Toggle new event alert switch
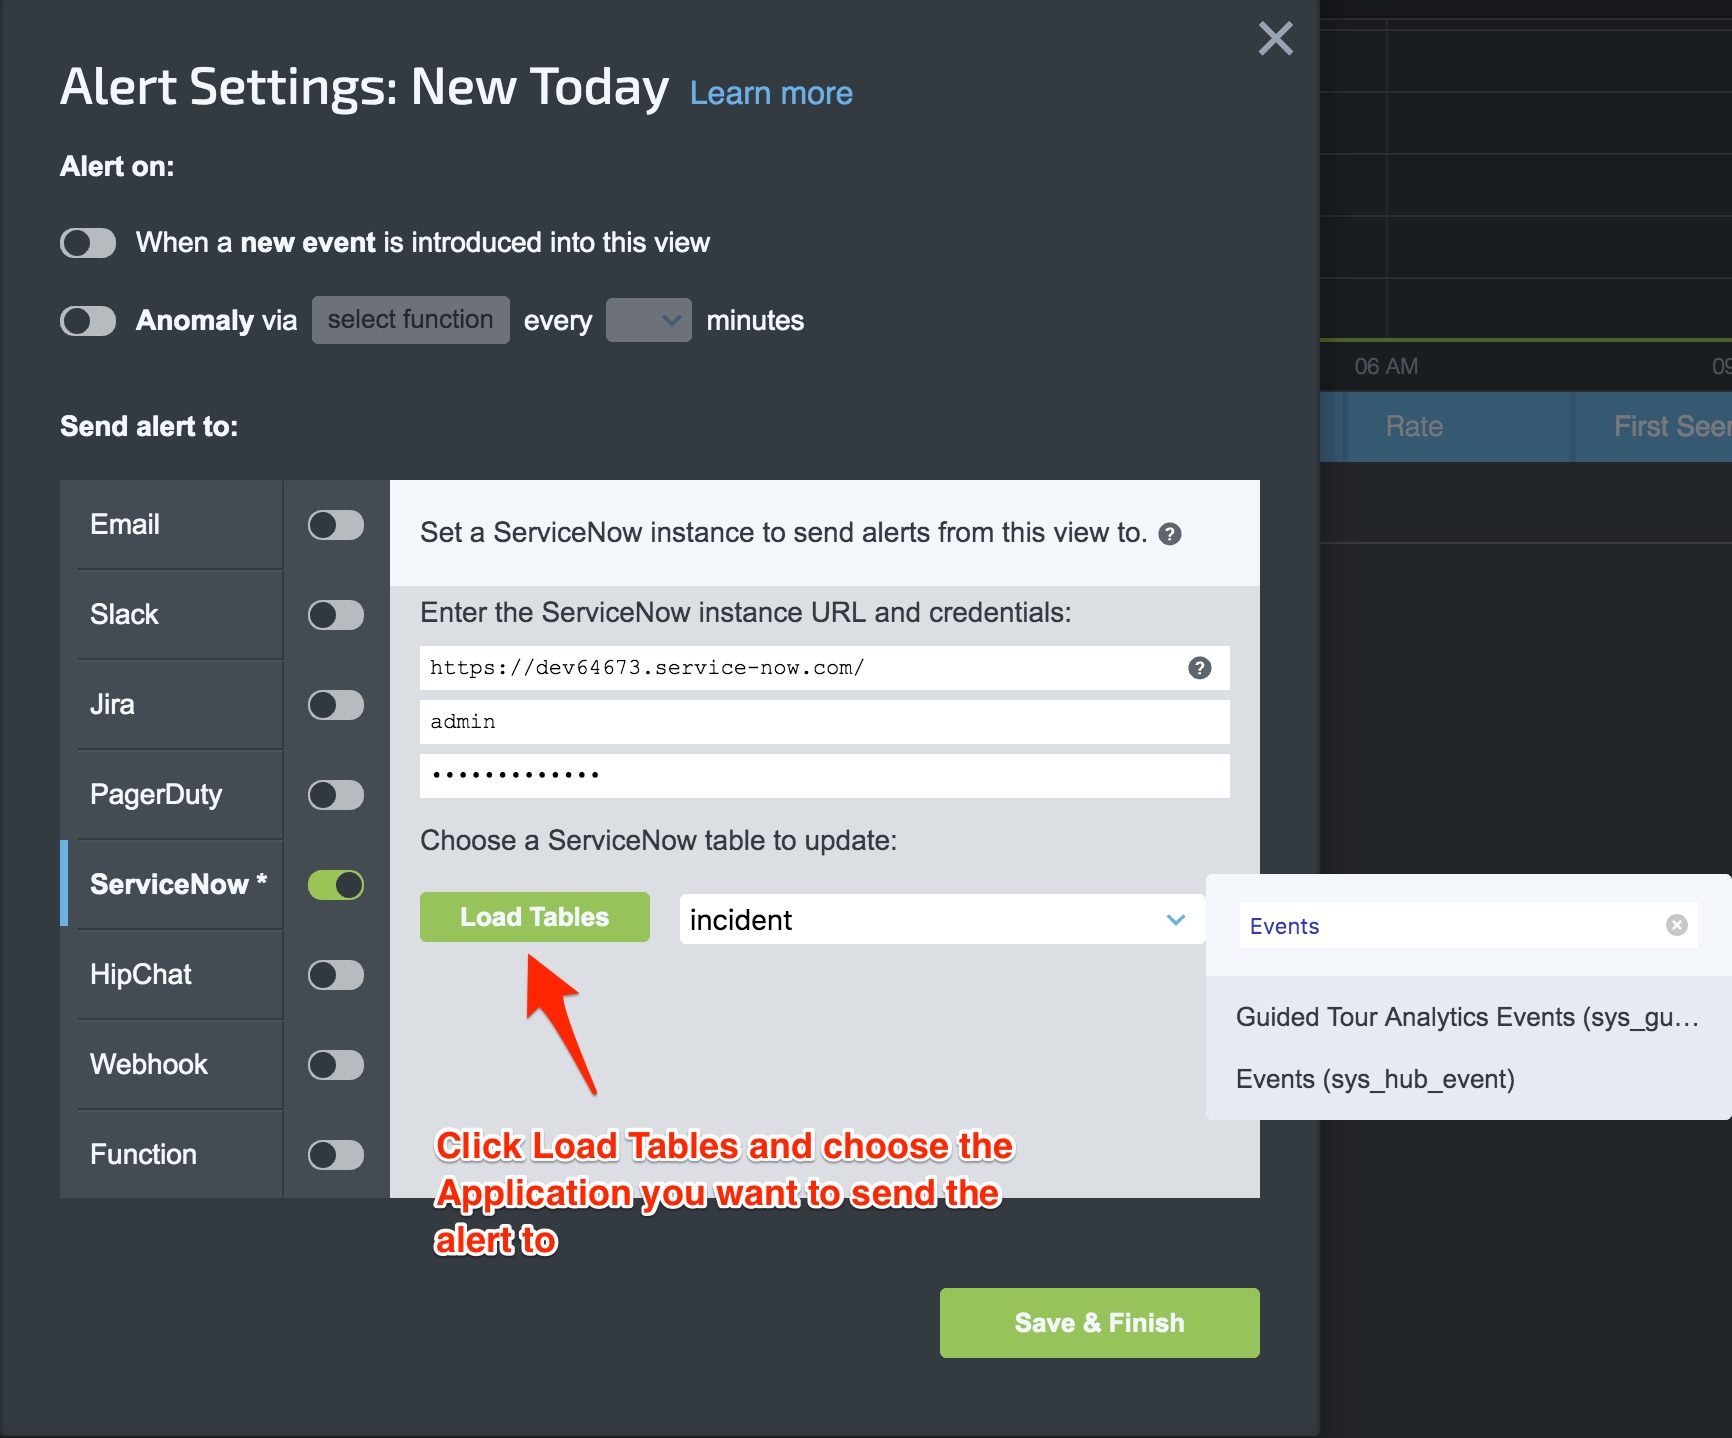The width and height of the screenshot is (1732, 1438). click(88, 242)
